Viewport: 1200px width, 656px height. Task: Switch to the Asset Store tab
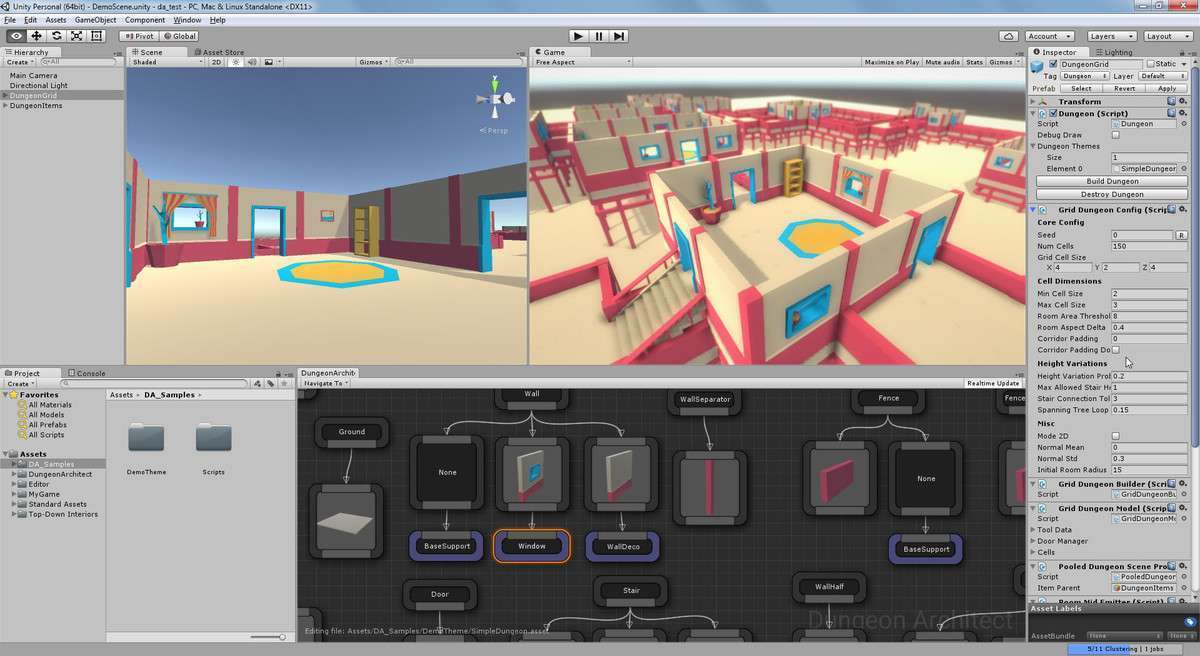pyautogui.click(x=219, y=52)
